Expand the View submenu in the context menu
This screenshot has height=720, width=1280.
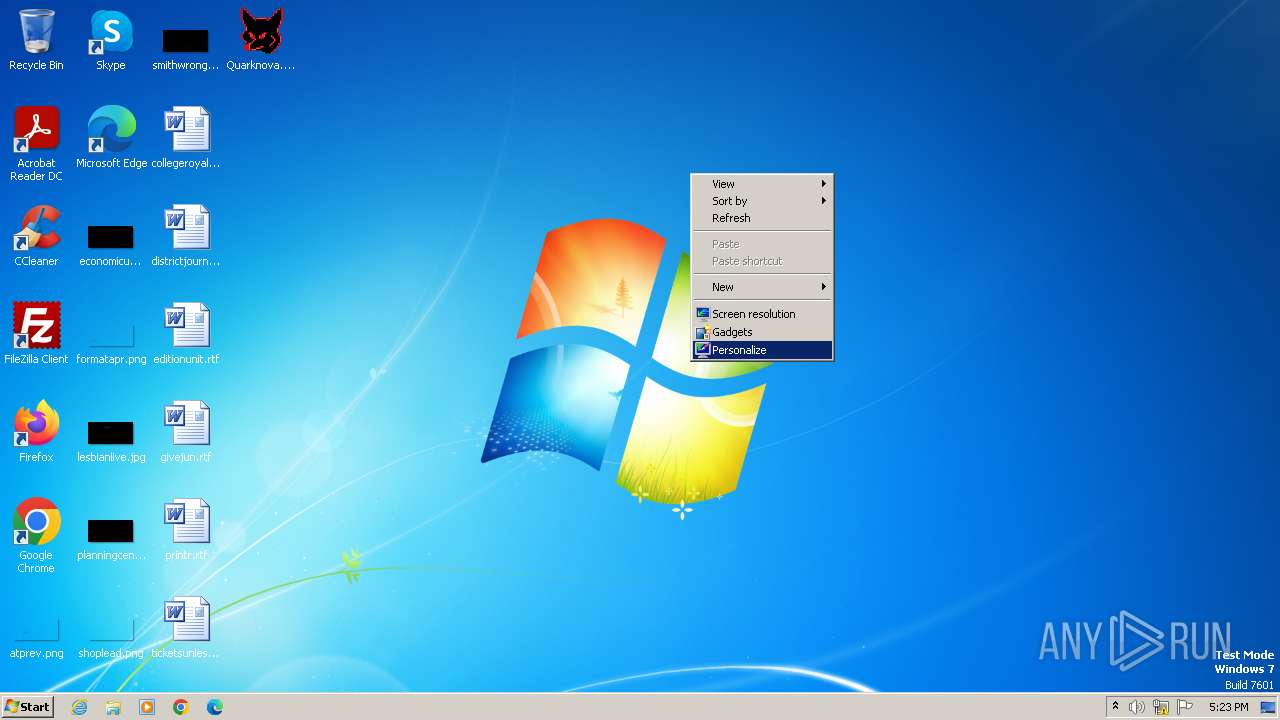click(x=762, y=184)
